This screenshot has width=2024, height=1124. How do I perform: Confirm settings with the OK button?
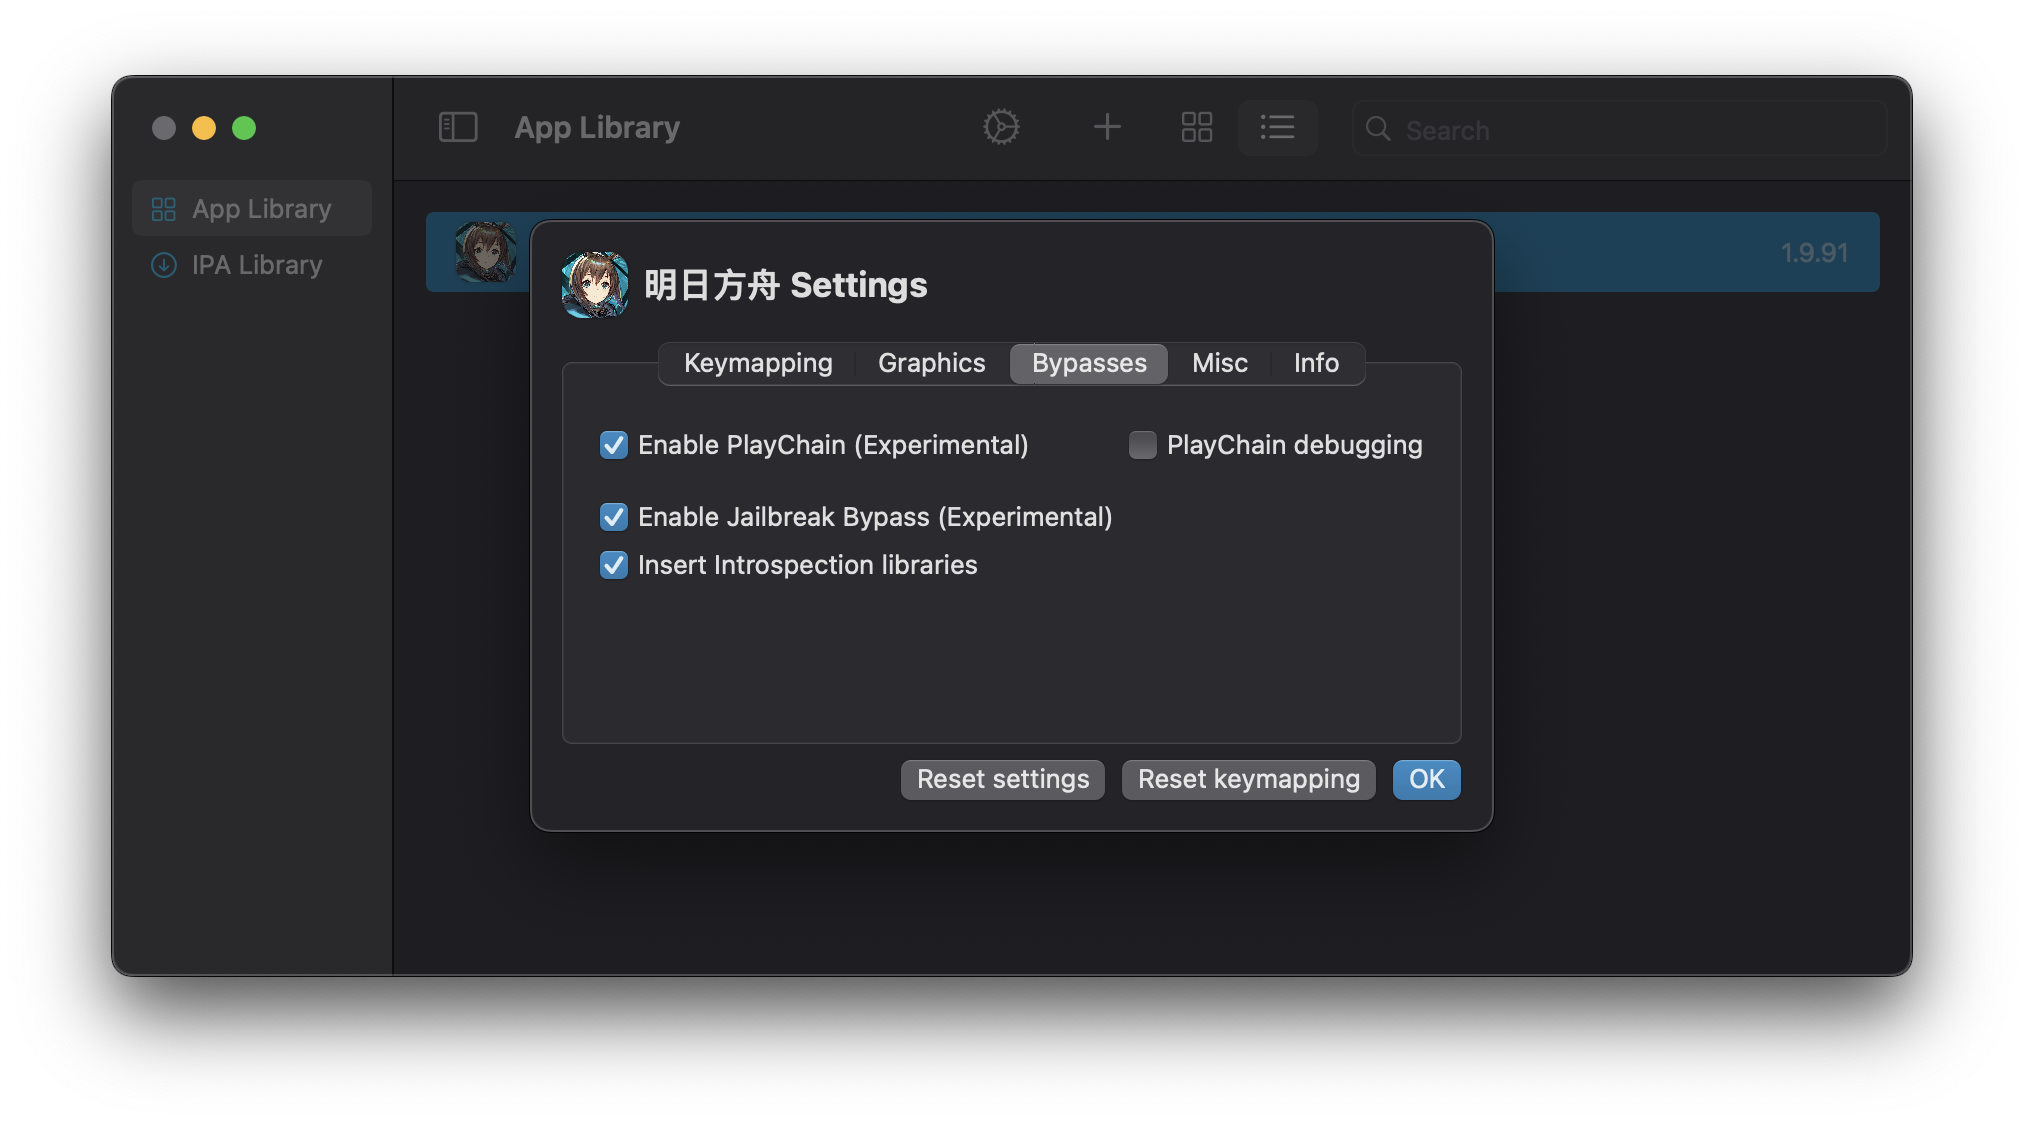tap(1426, 780)
